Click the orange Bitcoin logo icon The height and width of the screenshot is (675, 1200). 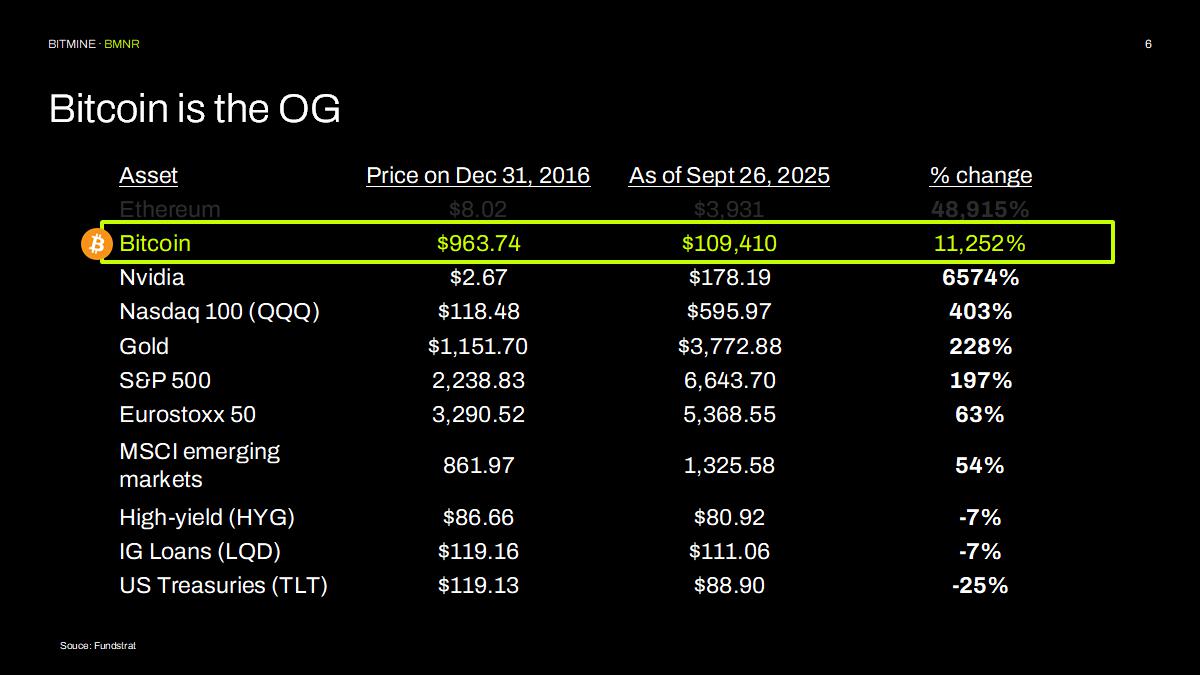point(96,244)
